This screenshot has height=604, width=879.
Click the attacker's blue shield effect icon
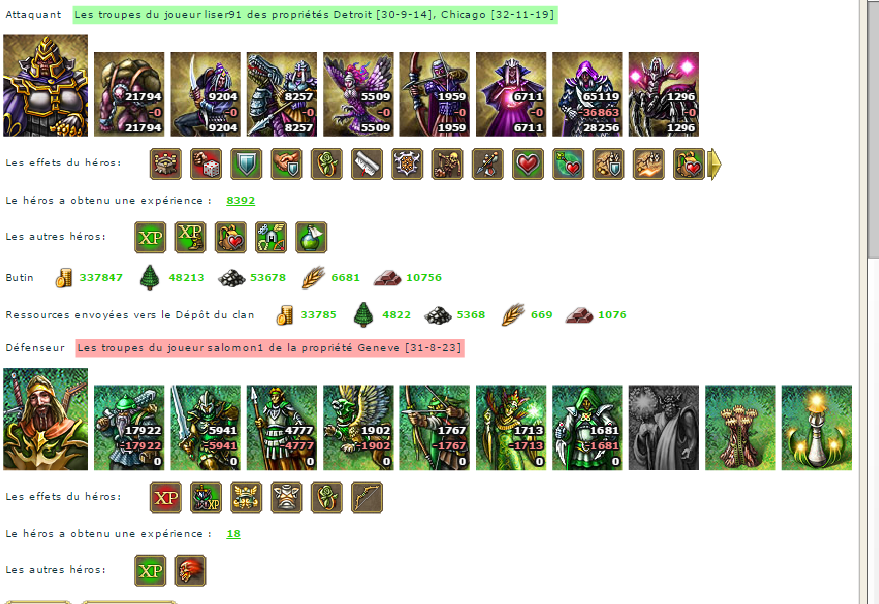point(246,164)
